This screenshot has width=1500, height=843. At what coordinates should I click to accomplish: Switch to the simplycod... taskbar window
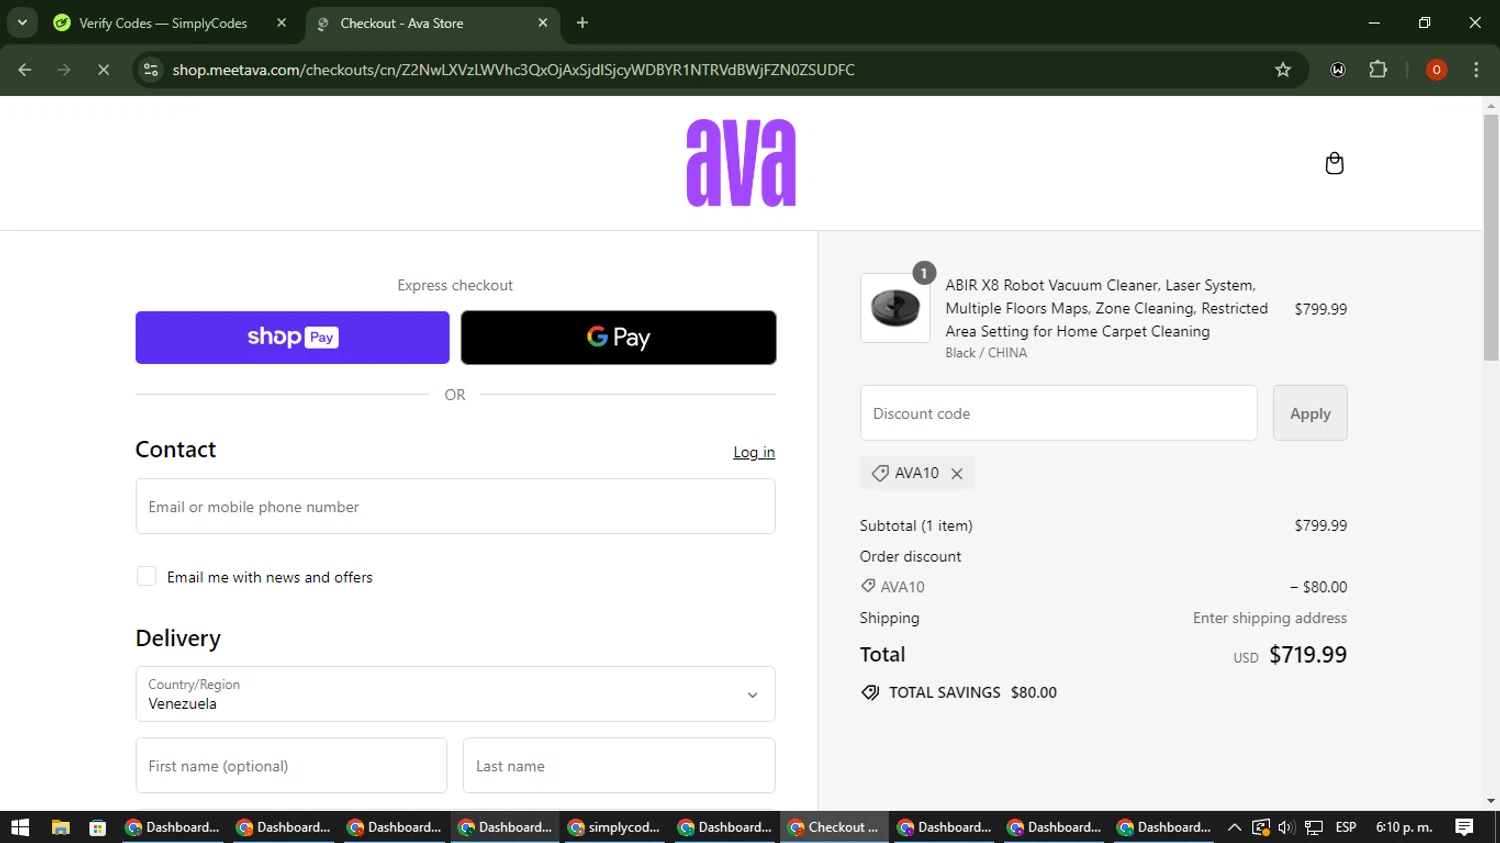[614, 827]
